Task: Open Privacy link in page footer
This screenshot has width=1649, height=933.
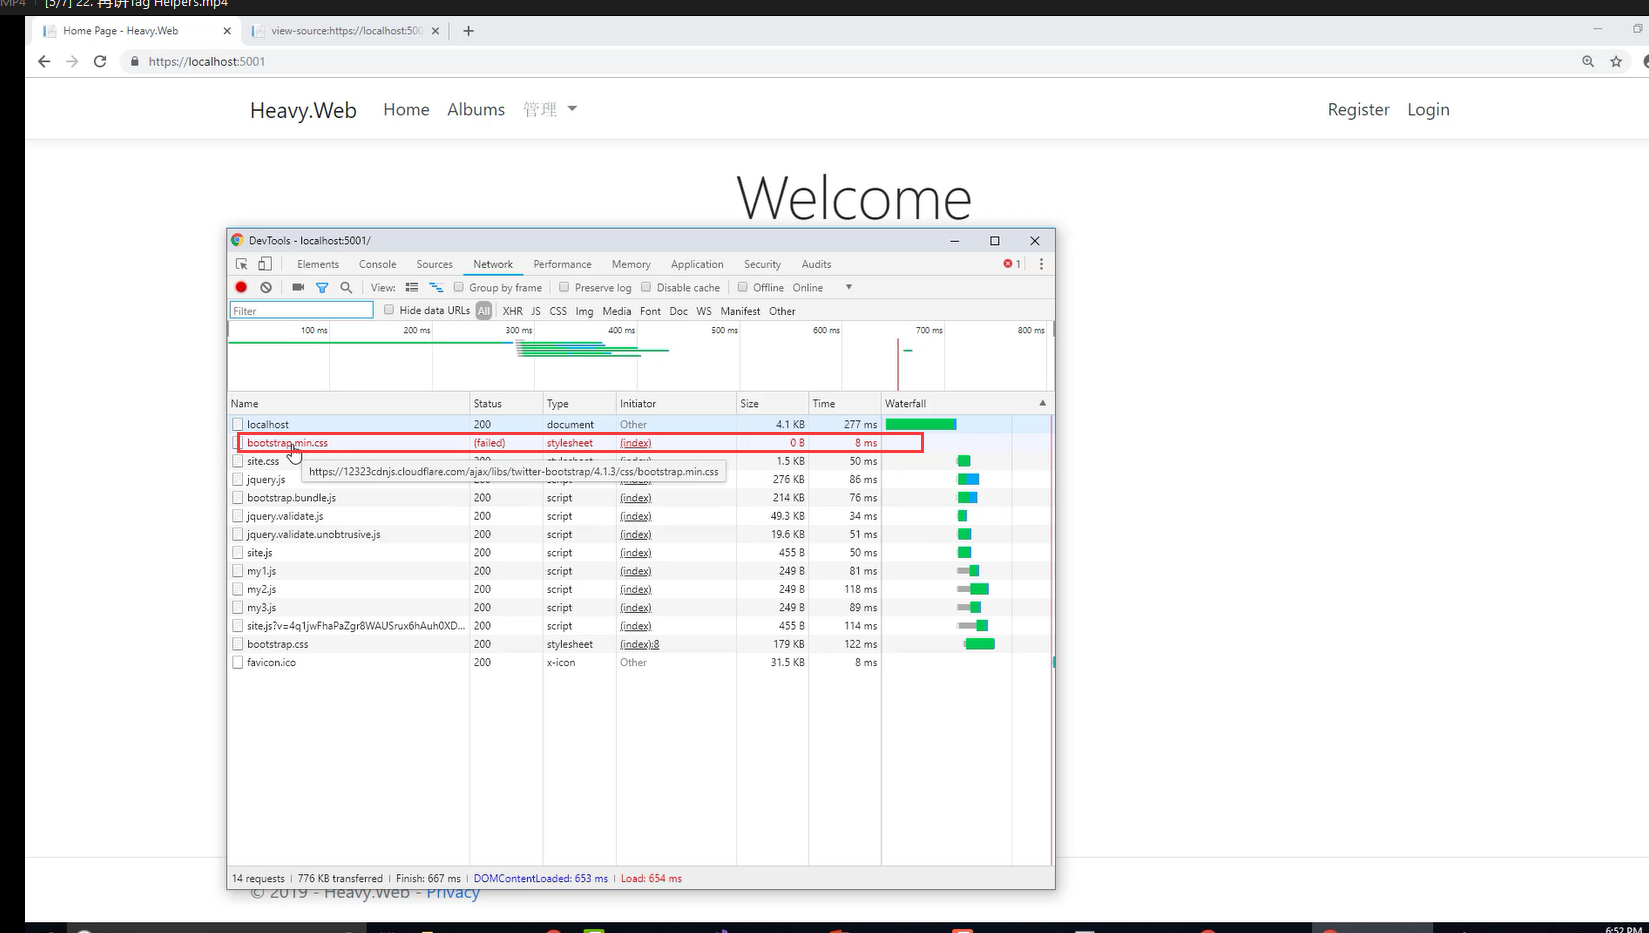Action: (x=453, y=893)
